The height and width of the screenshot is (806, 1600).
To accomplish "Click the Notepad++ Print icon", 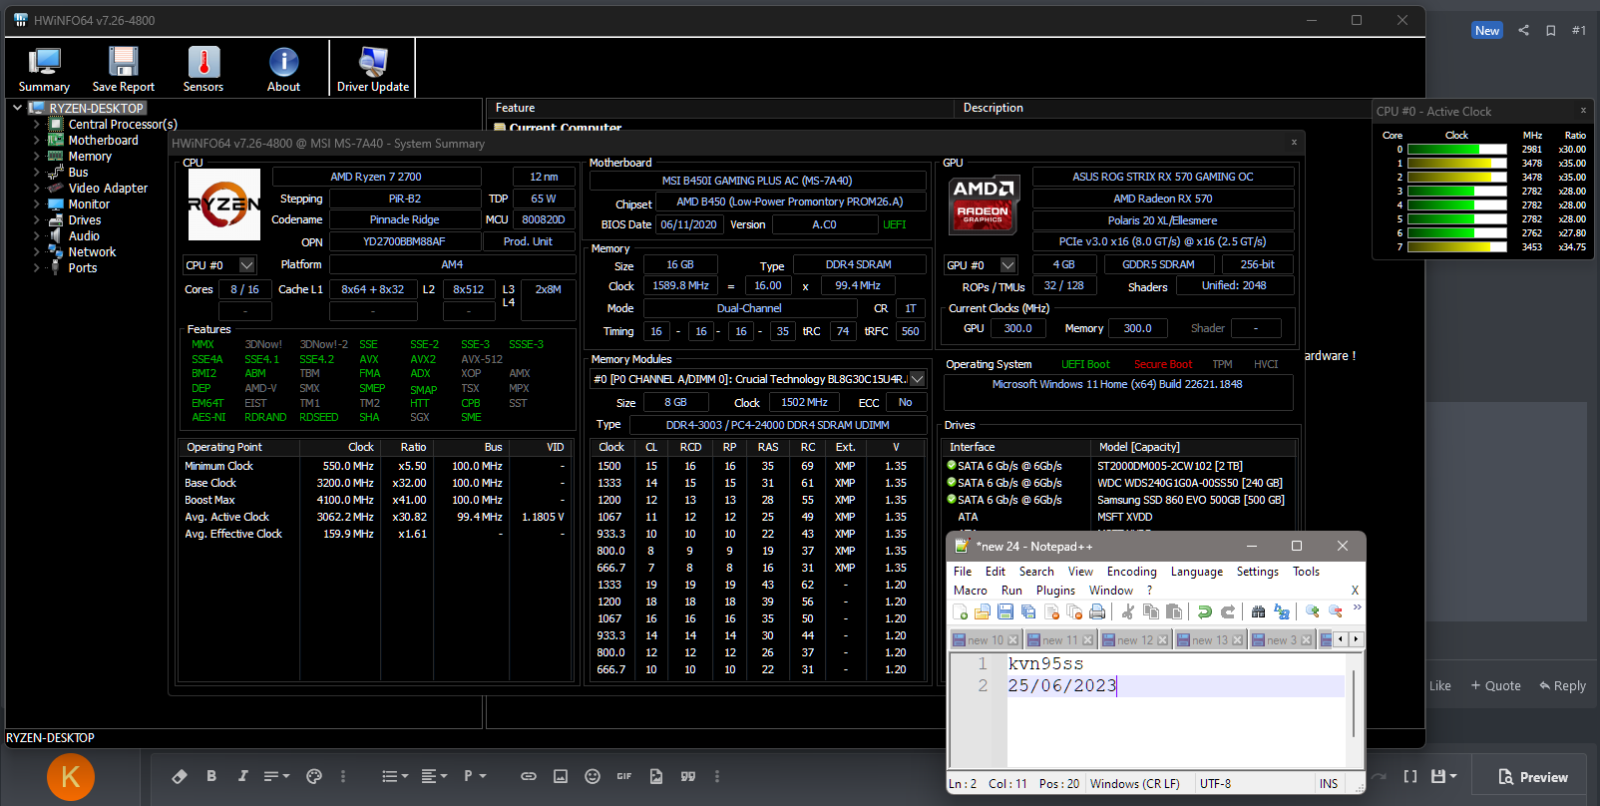I will point(1097,612).
